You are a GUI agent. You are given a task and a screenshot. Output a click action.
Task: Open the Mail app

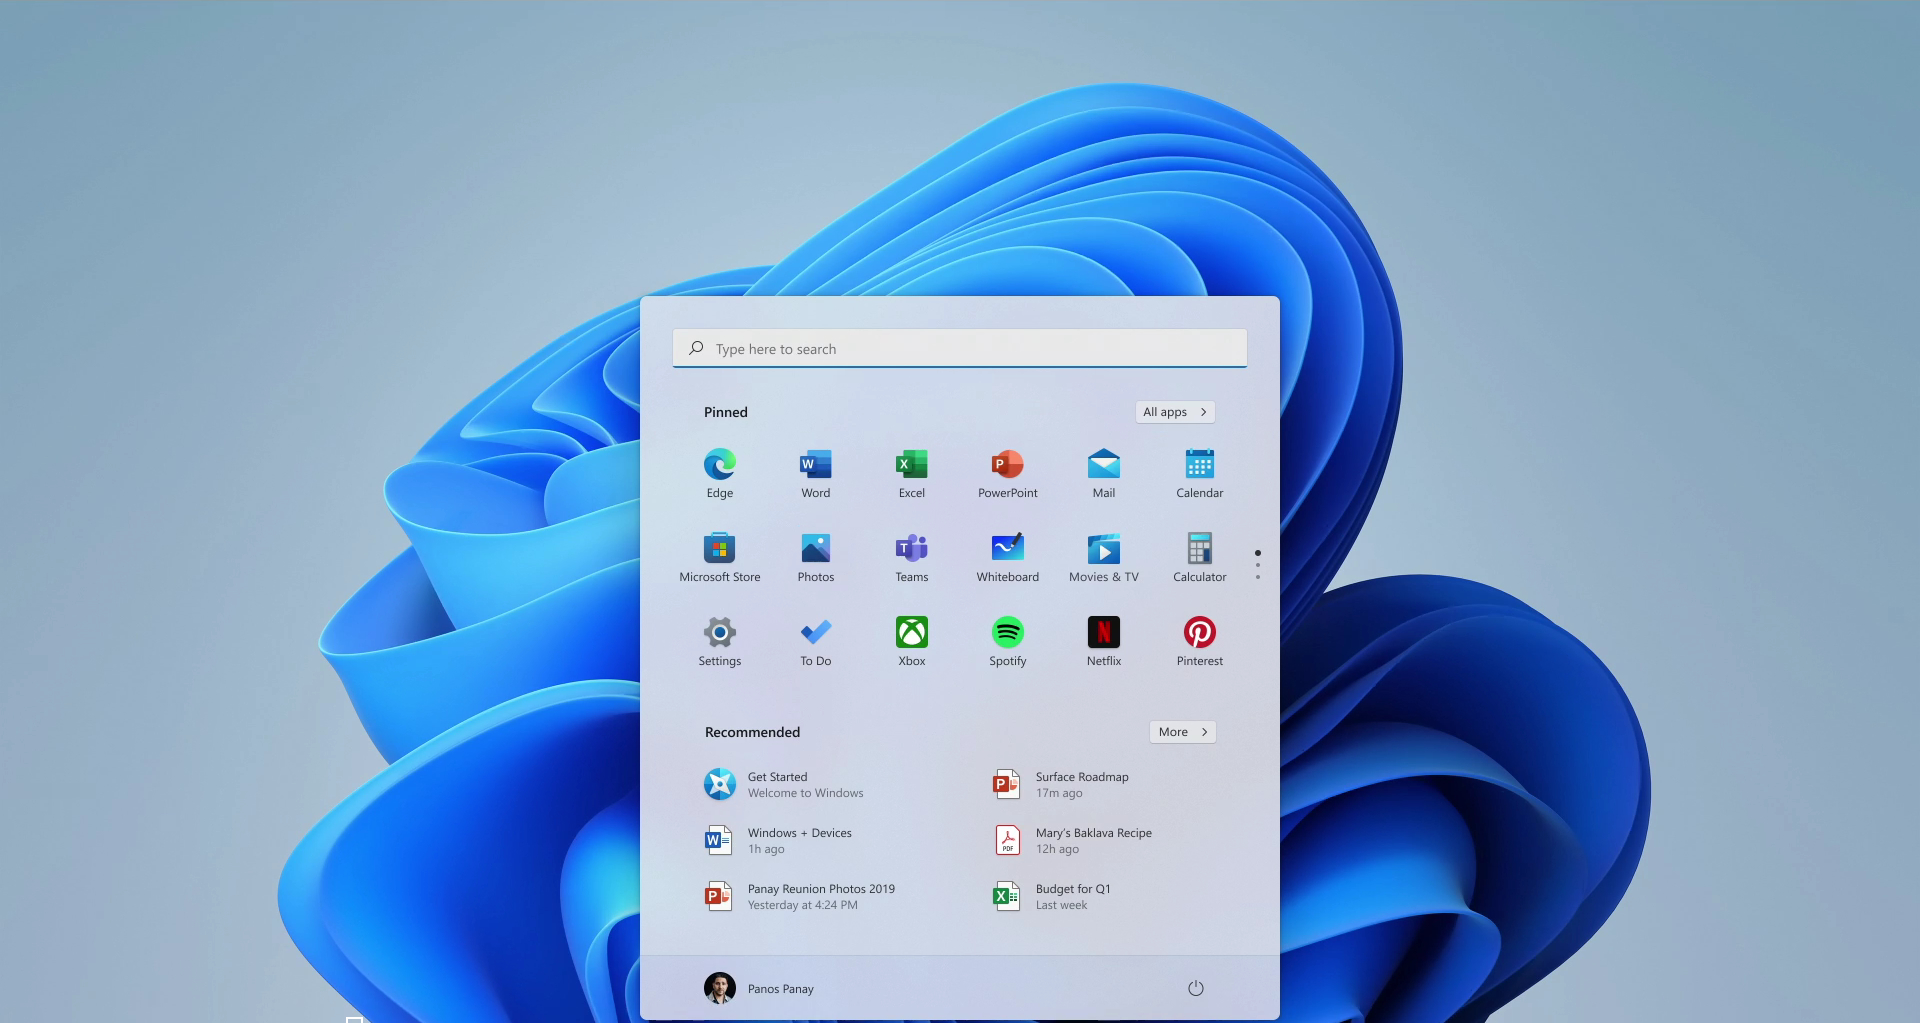tap(1104, 474)
